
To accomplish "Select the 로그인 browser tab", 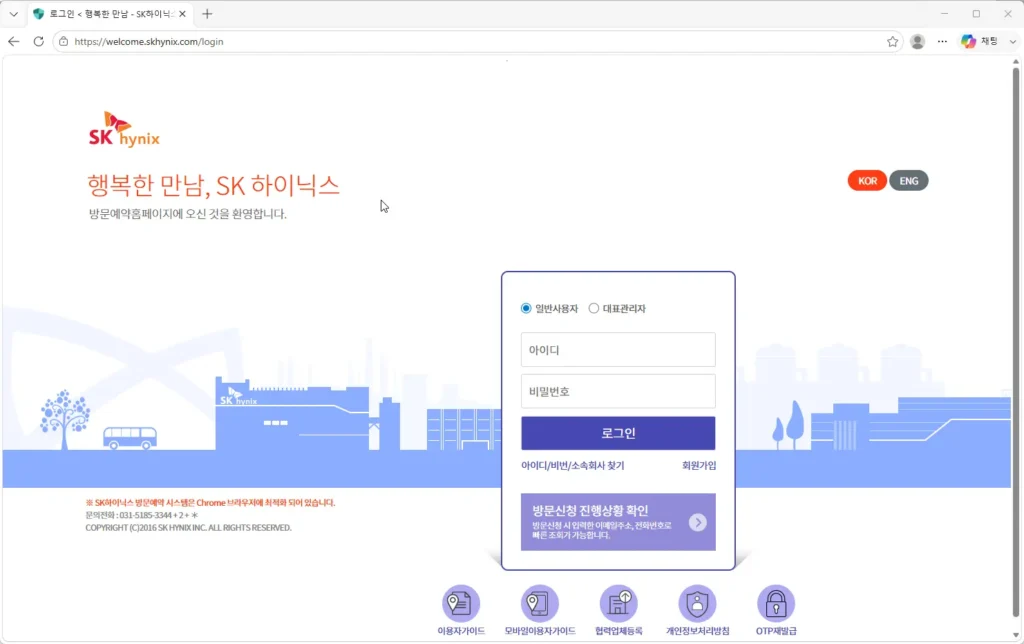I will click(110, 14).
